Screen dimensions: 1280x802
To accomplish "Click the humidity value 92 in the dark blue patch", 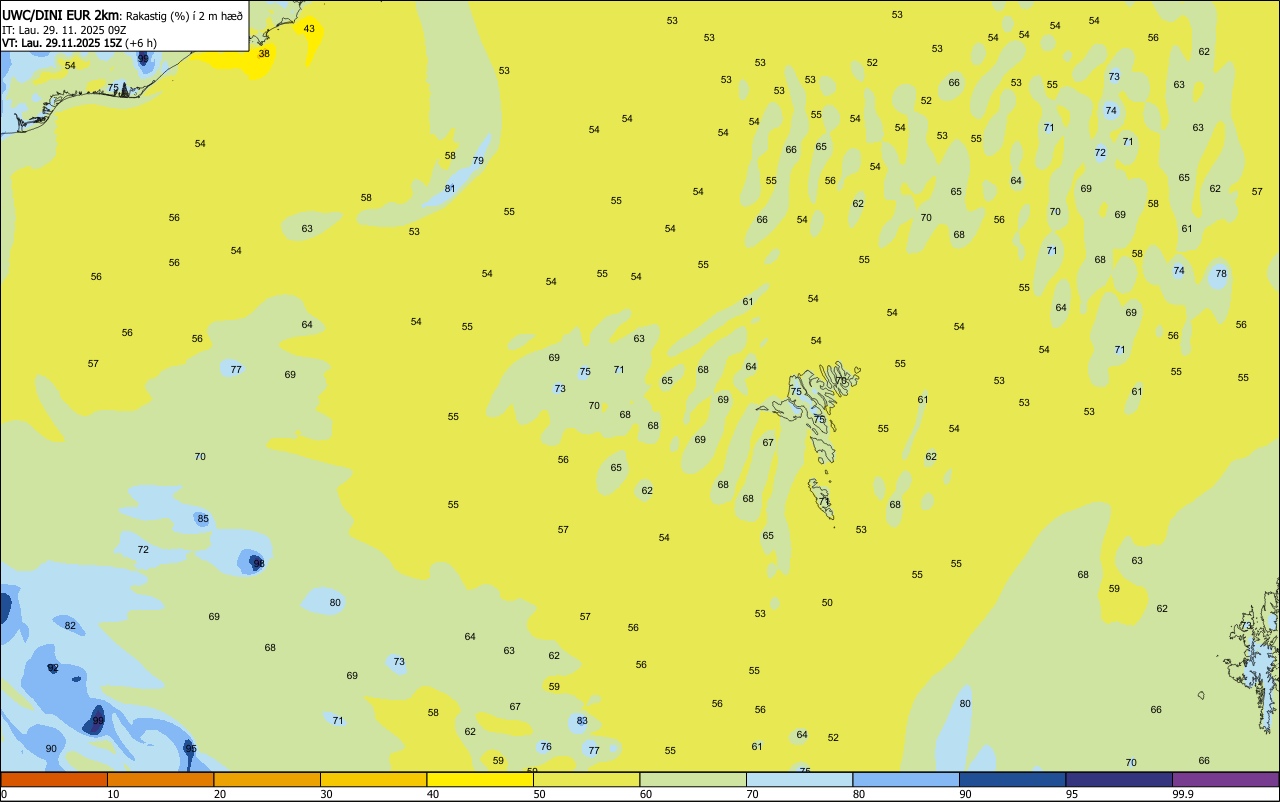I will [x=53, y=668].
